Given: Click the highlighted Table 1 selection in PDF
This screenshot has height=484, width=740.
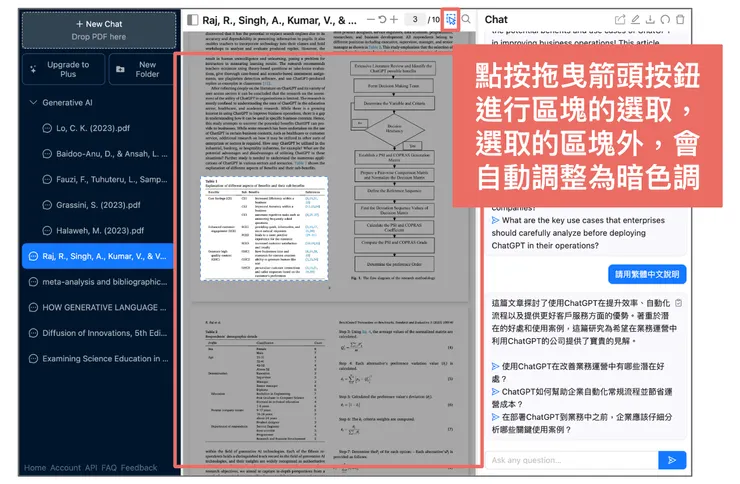Looking at the screenshot, I should pyautogui.click(x=264, y=229).
